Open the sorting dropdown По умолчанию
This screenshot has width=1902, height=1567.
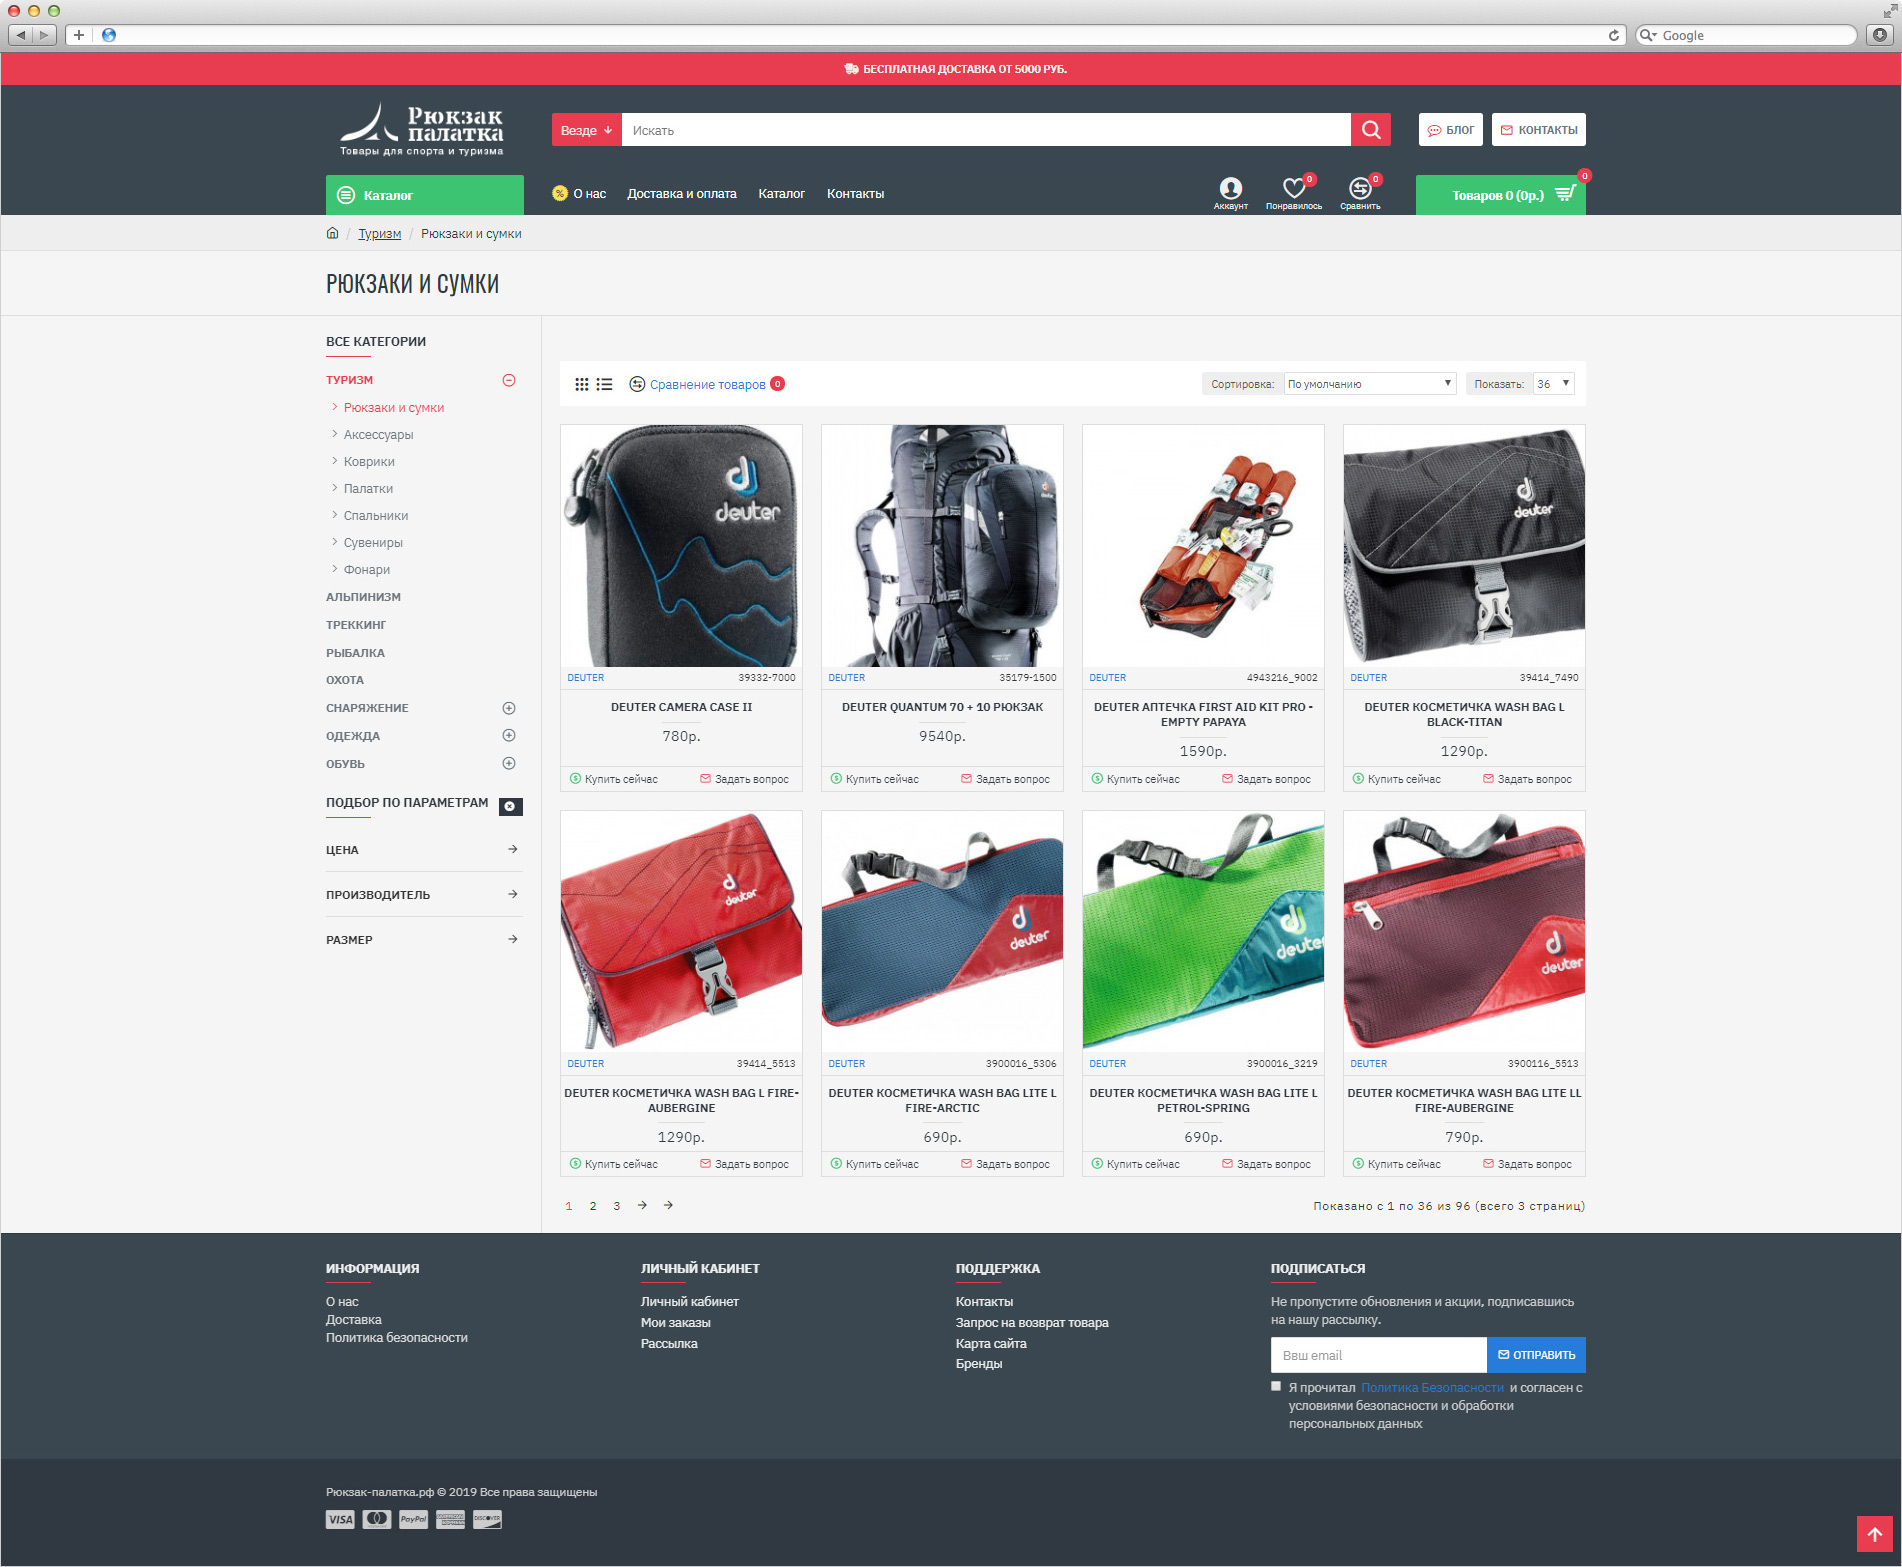1369,384
